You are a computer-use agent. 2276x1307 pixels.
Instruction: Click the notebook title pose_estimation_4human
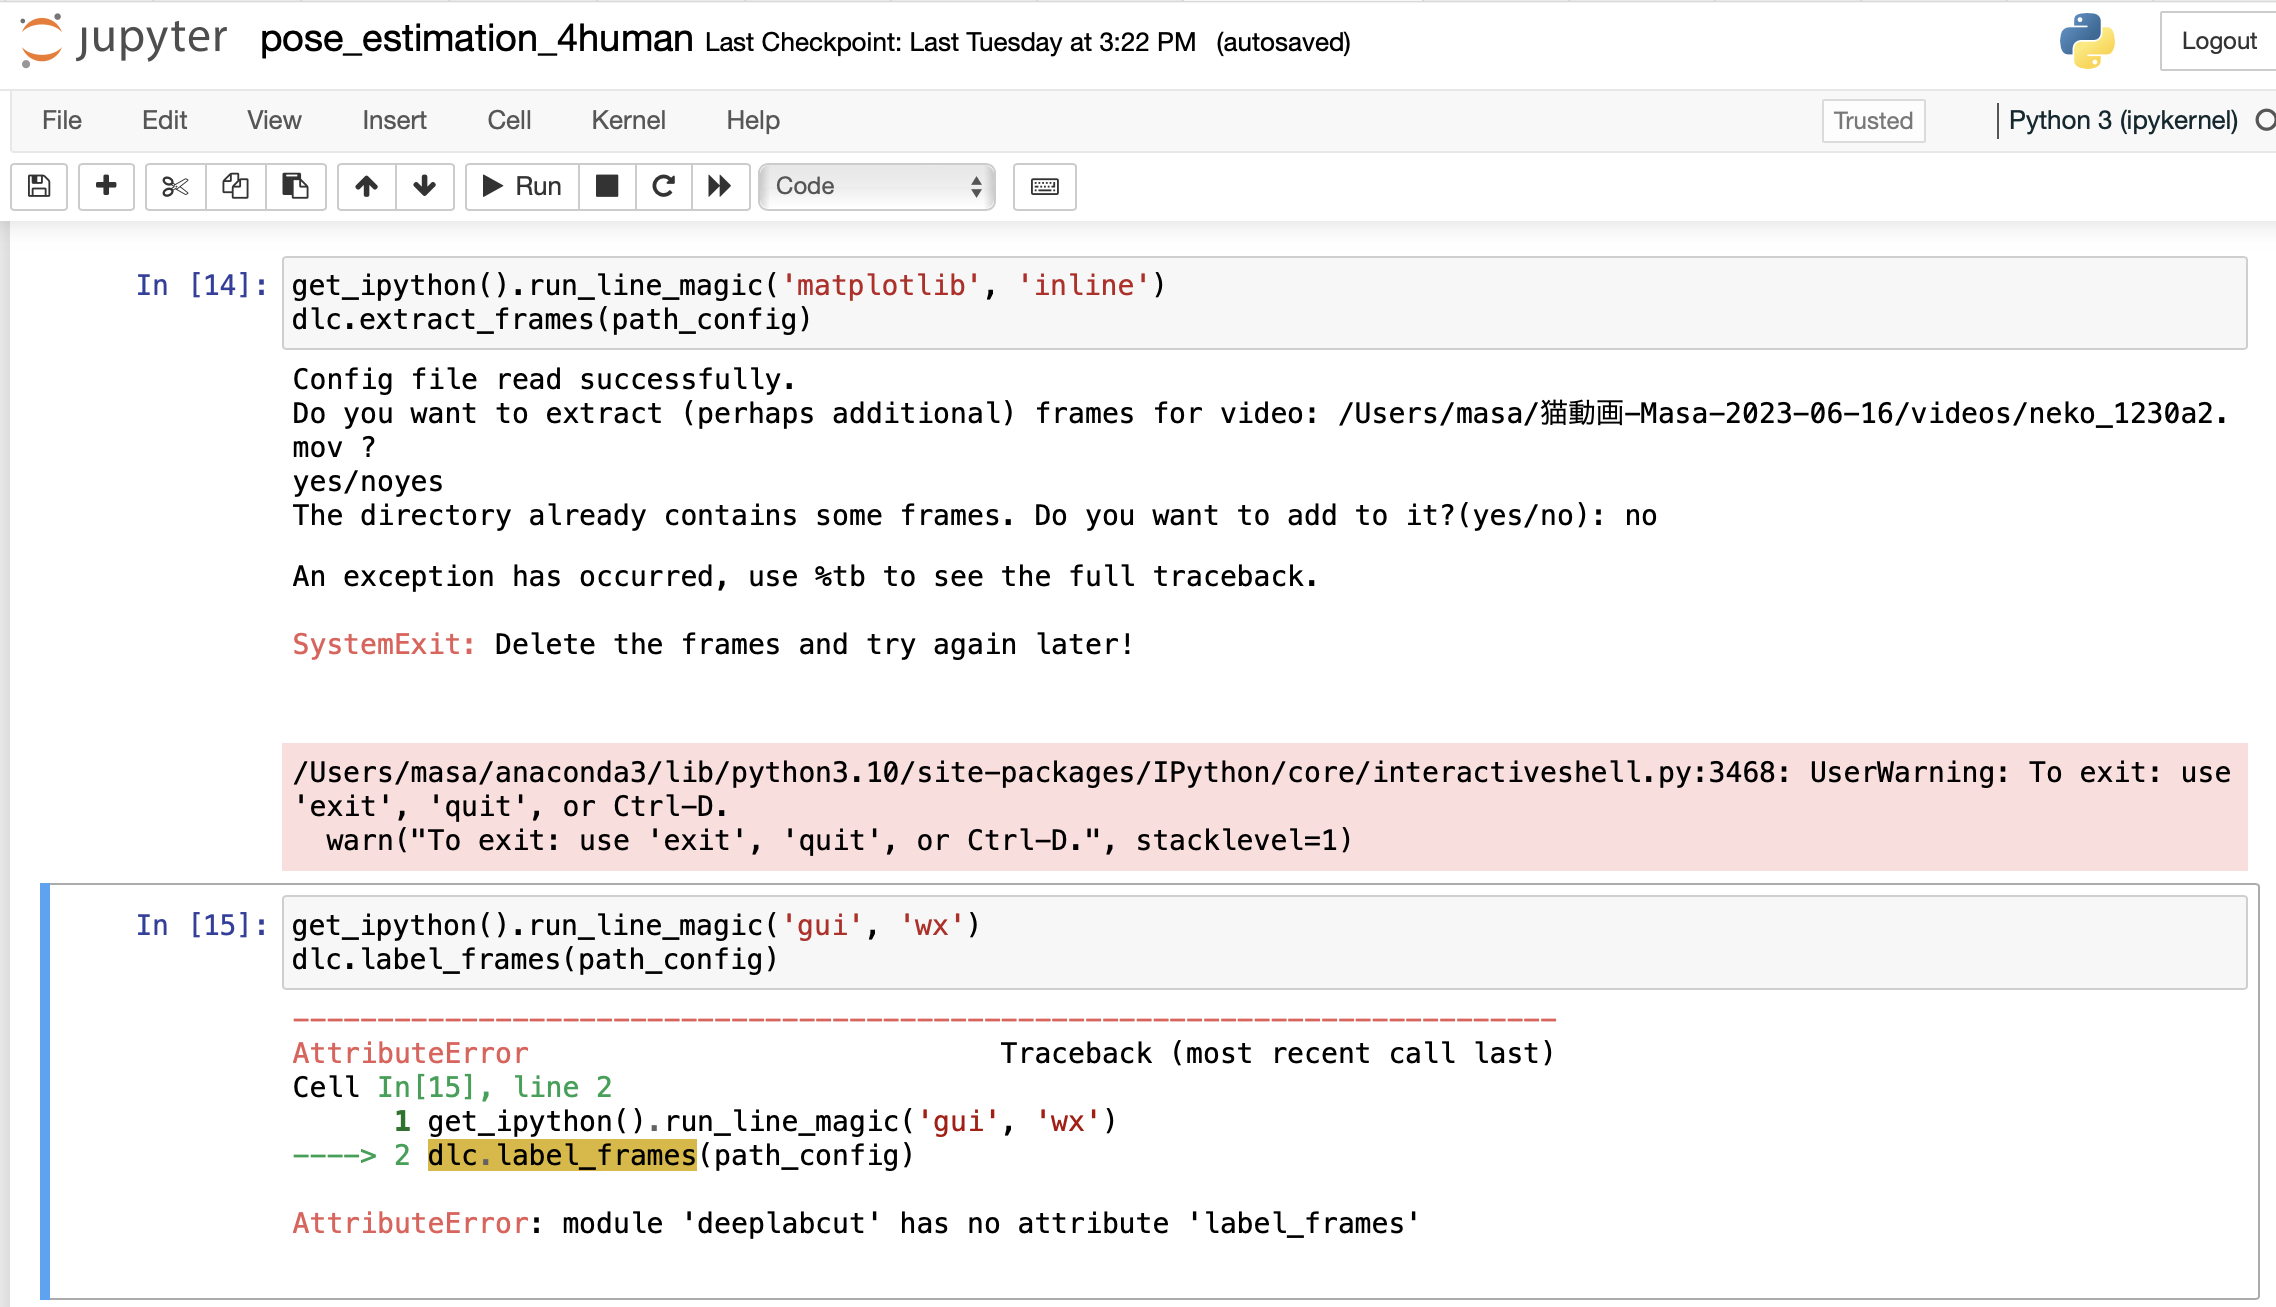(x=476, y=39)
